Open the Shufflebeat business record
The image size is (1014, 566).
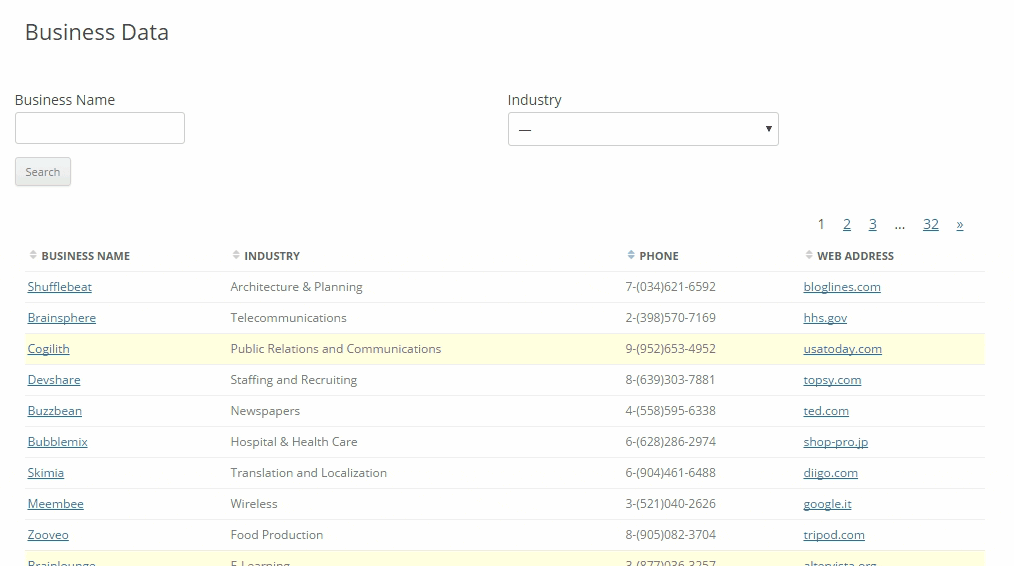pyautogui.click(x=60, y=287)
